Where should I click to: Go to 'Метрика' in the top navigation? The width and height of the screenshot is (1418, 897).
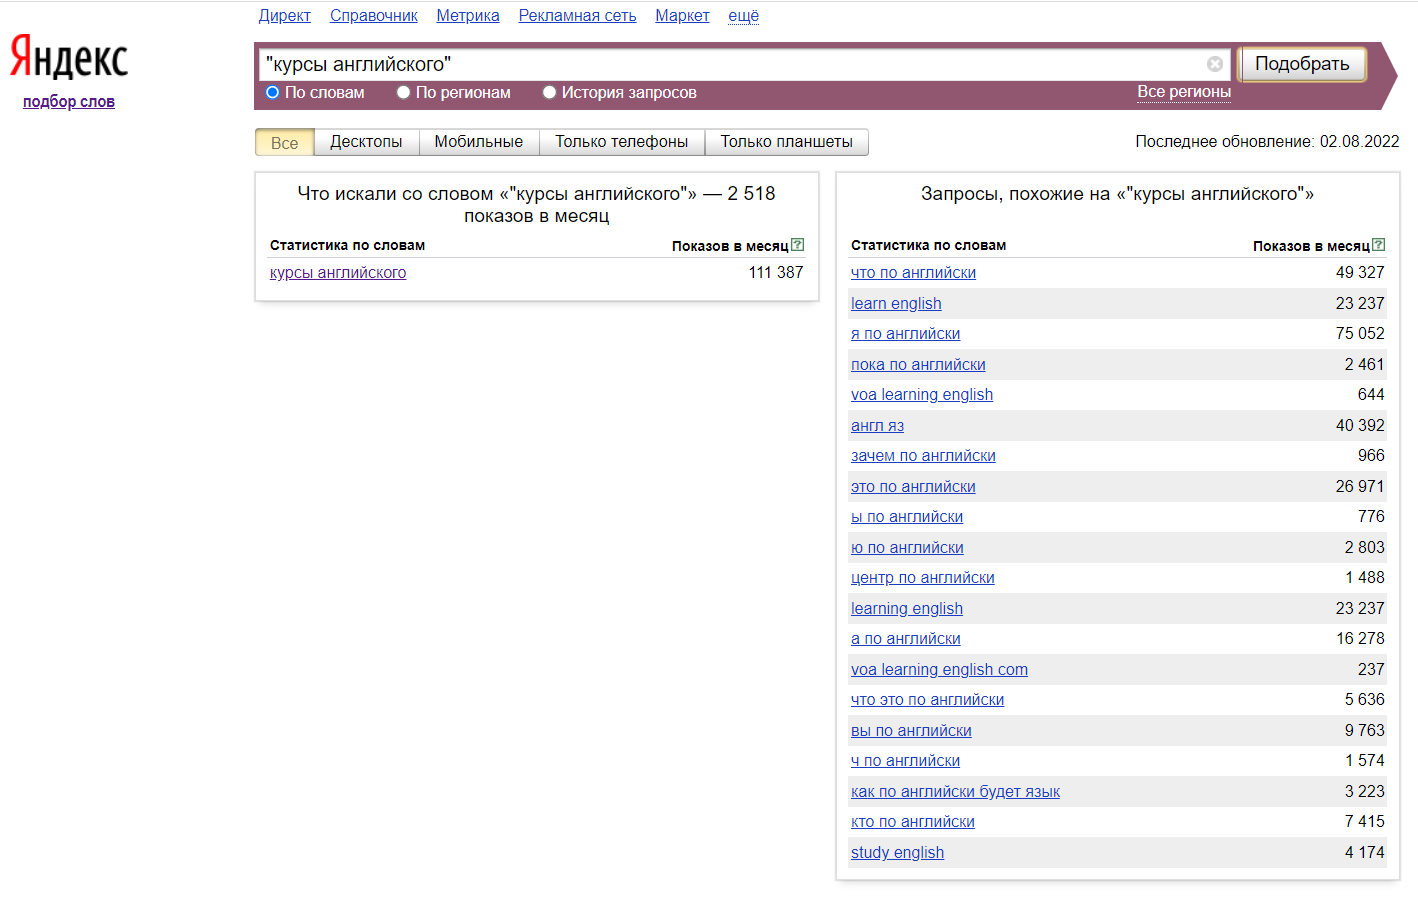(467, 15)
